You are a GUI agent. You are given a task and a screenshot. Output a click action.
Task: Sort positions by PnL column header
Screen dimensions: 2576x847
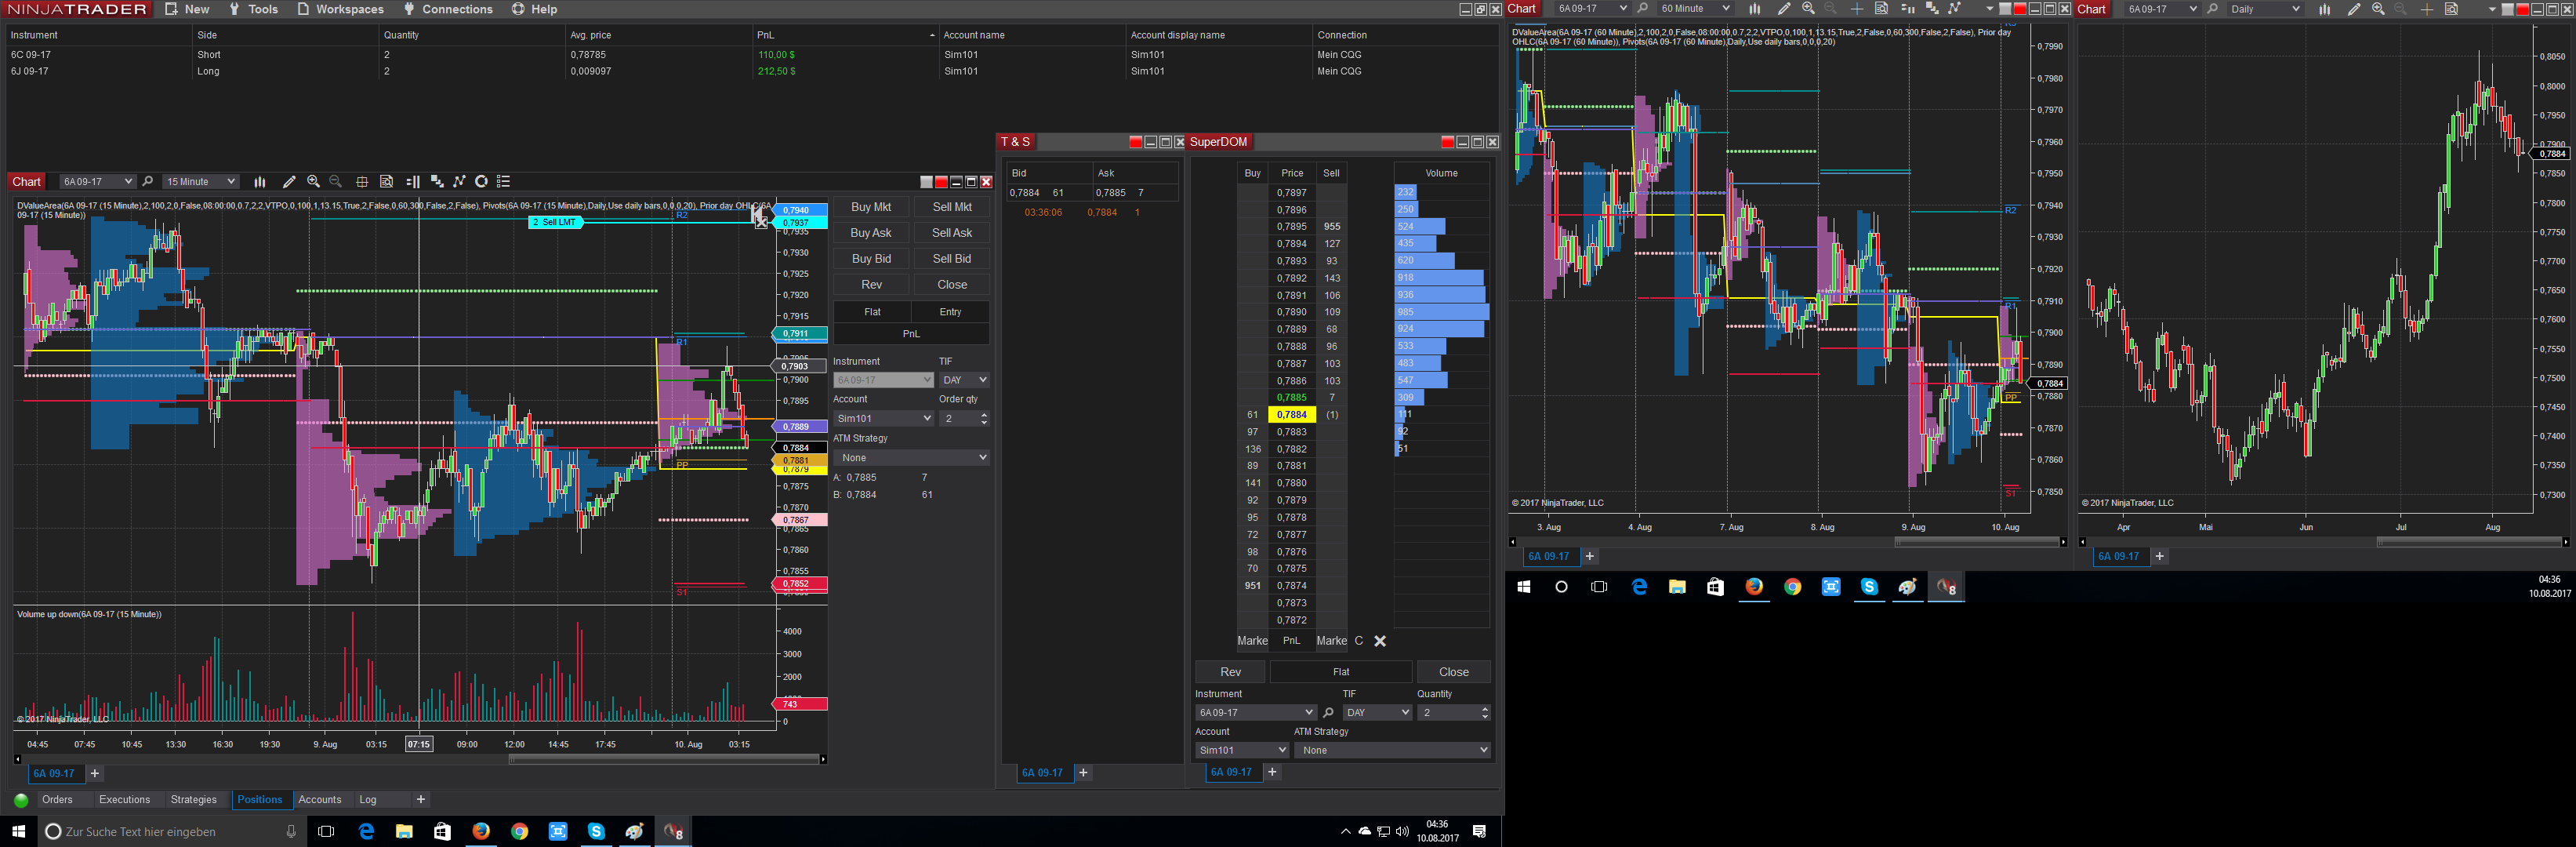(845, 35)
